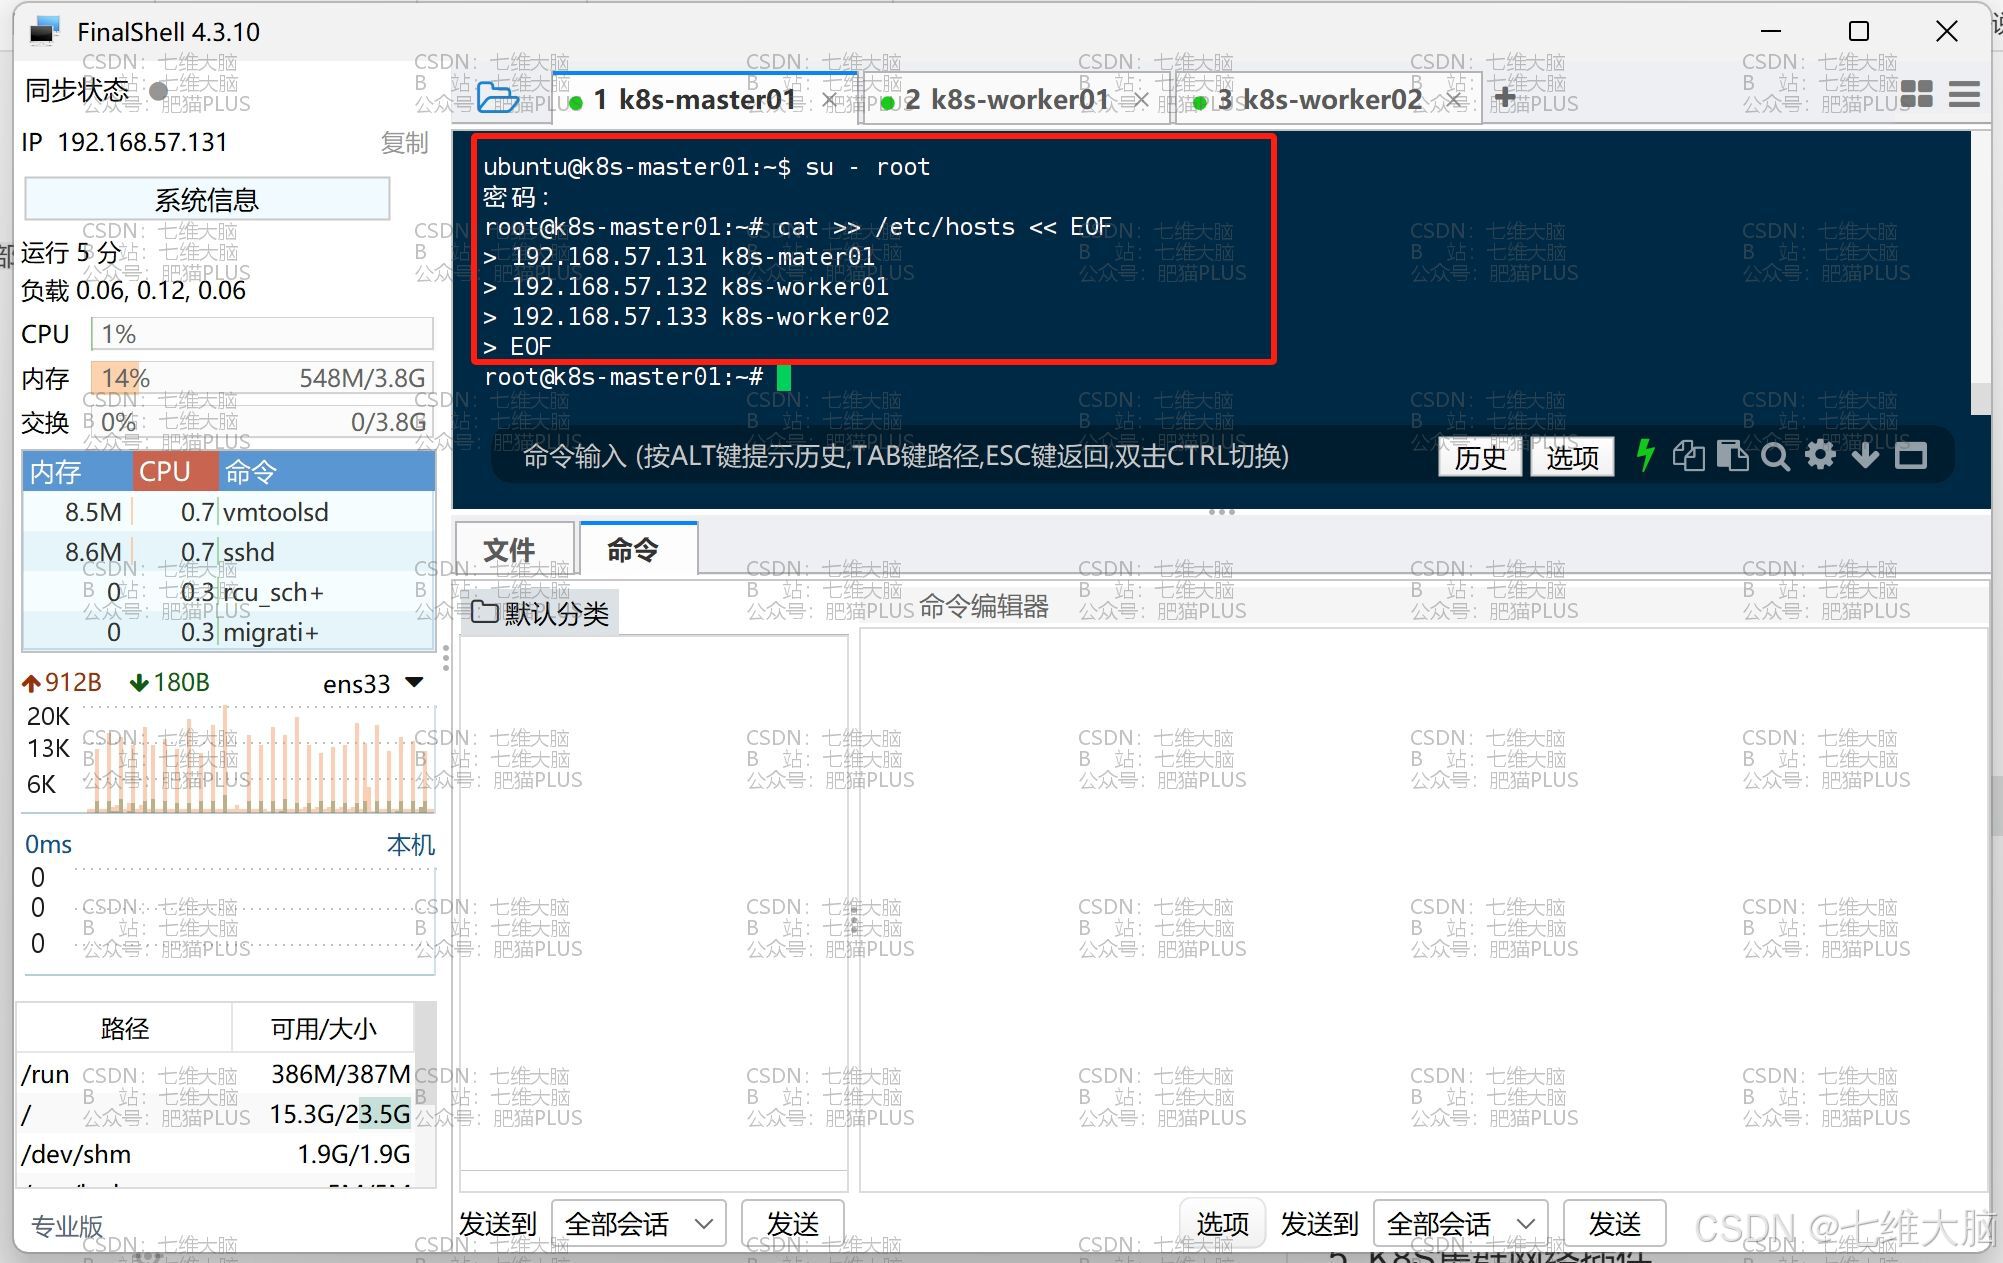The height and width of the screenshot is (1263, 2003).
Task: Open the right 全部会话 session dropdown
Action: [x=1461, y=1223]
